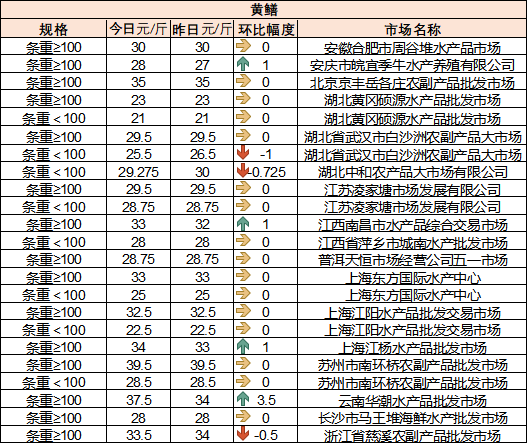528x444 pixels.
Task: Click the 黄鳝 title cell
Action: 264,9
